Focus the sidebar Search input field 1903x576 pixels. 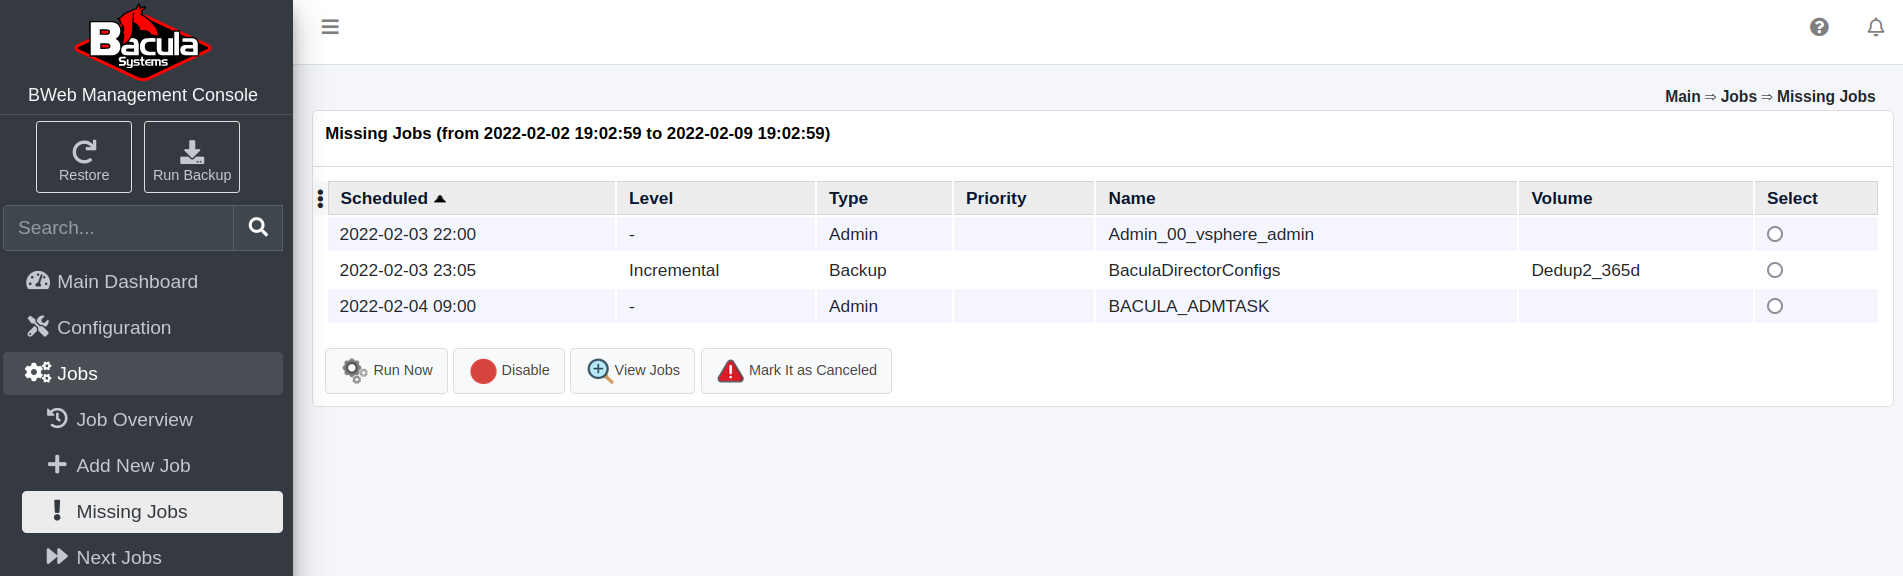tap(119, 228)
